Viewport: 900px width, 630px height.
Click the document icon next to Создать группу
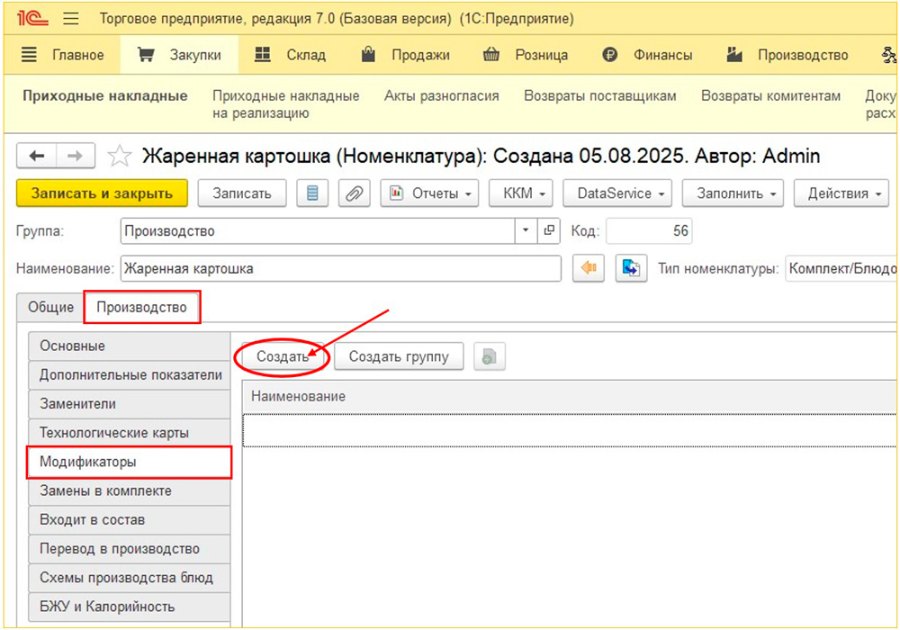(x=489, y=356)
